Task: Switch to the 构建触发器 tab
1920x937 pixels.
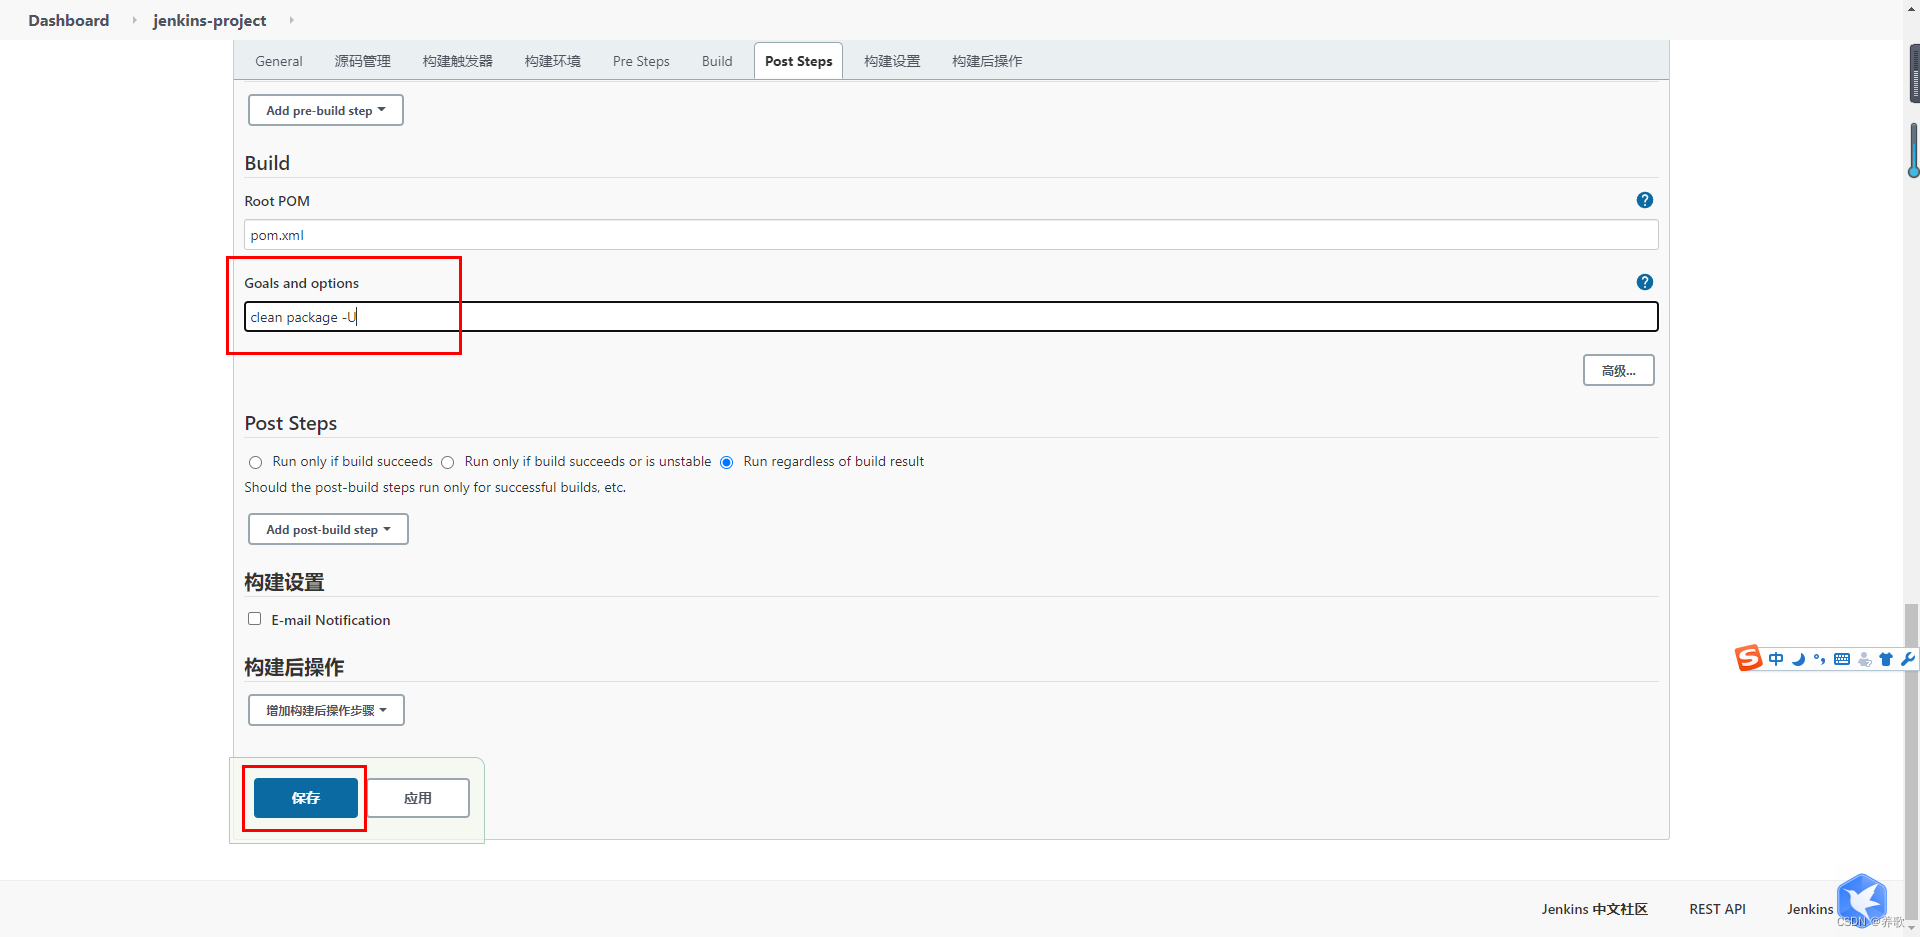Action: [457, 61]
